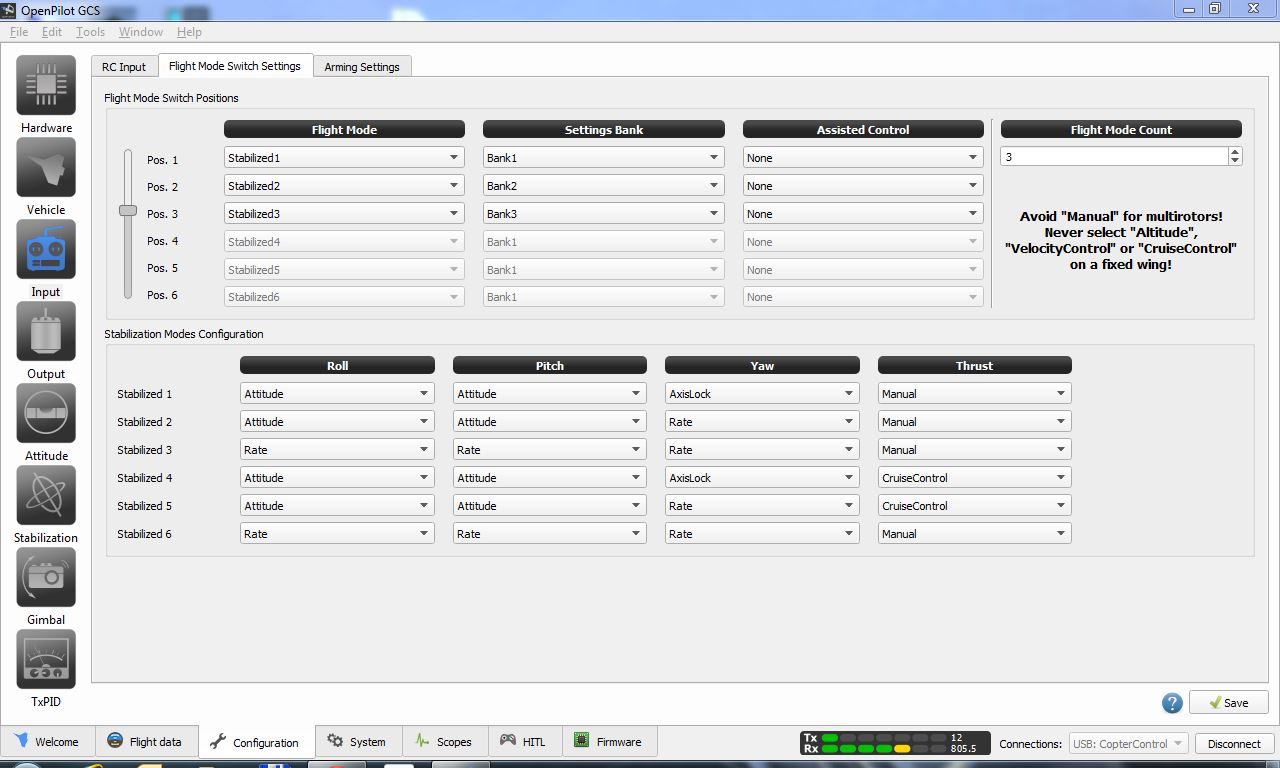Open Pos. 3 Flight Mode dropdown
1280x768 pixels.
344,214
